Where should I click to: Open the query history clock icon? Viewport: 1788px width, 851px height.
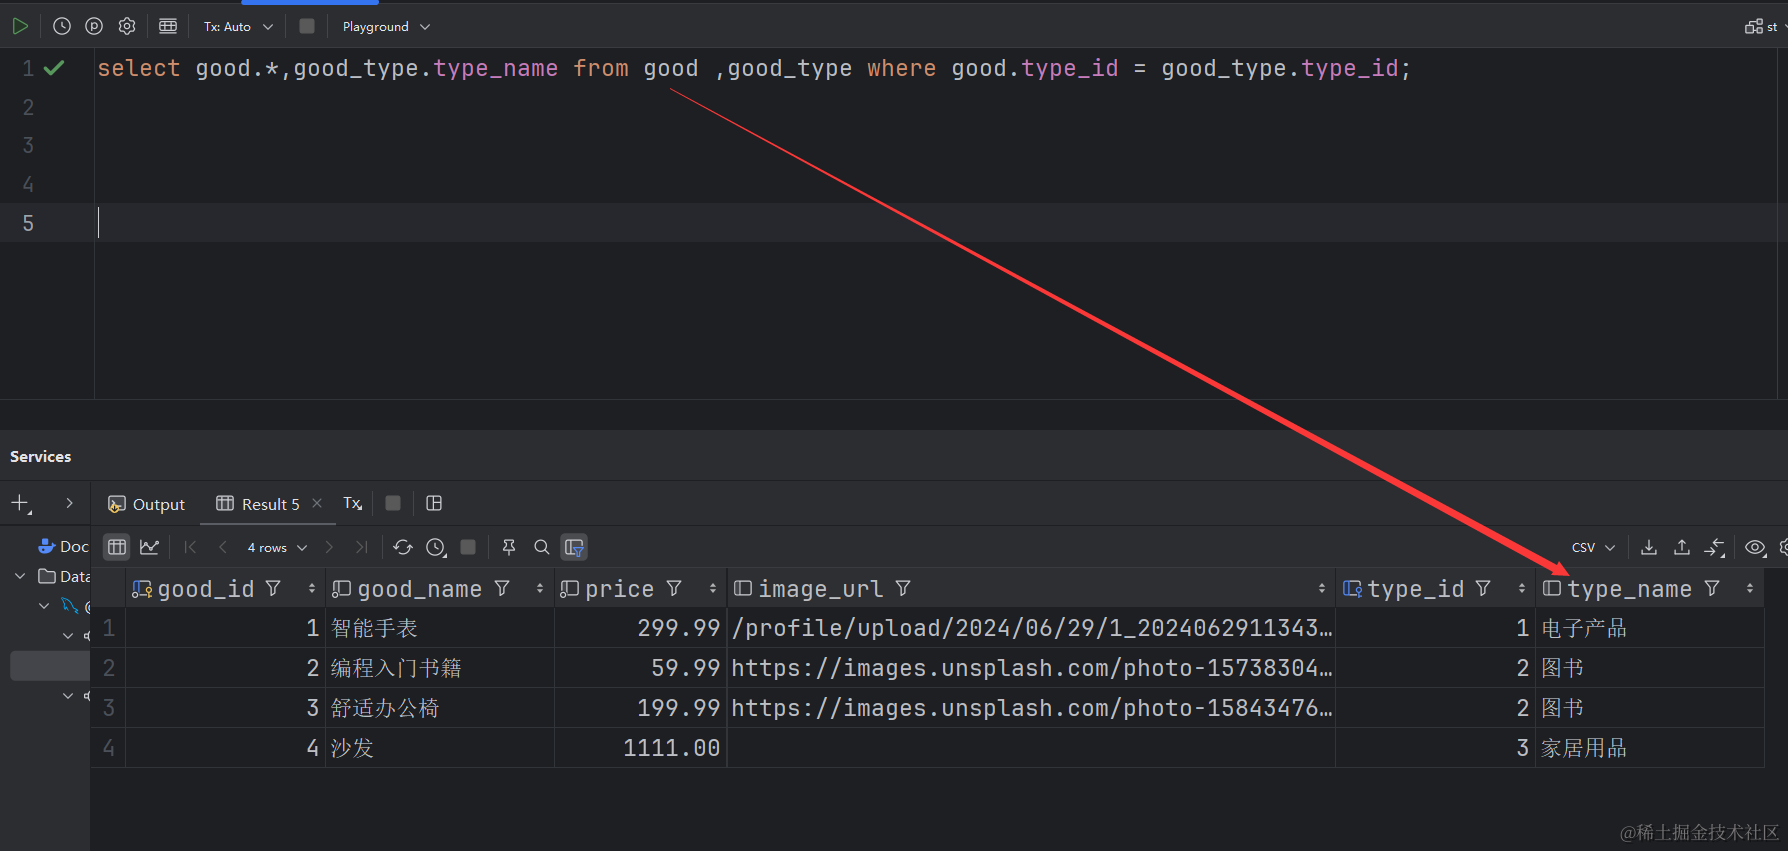62,26
